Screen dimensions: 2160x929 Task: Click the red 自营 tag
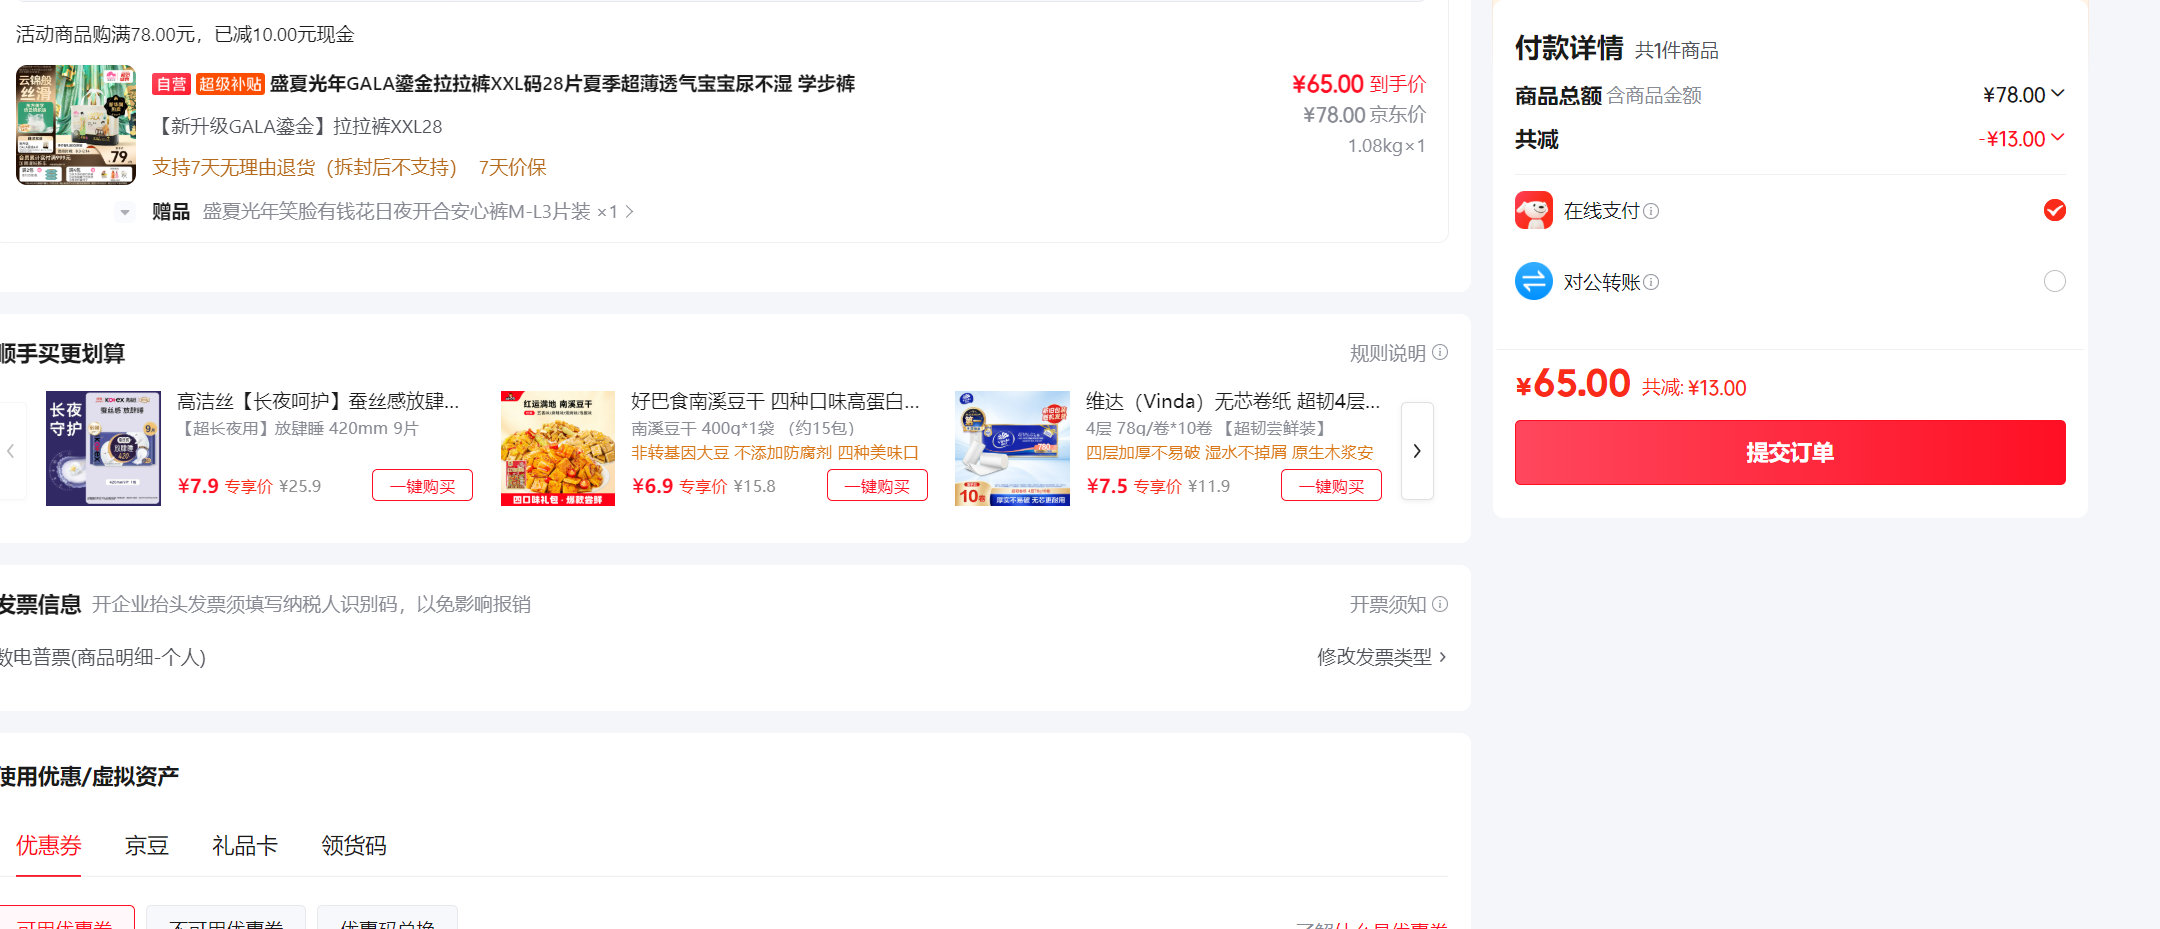[x=171, y=84]
